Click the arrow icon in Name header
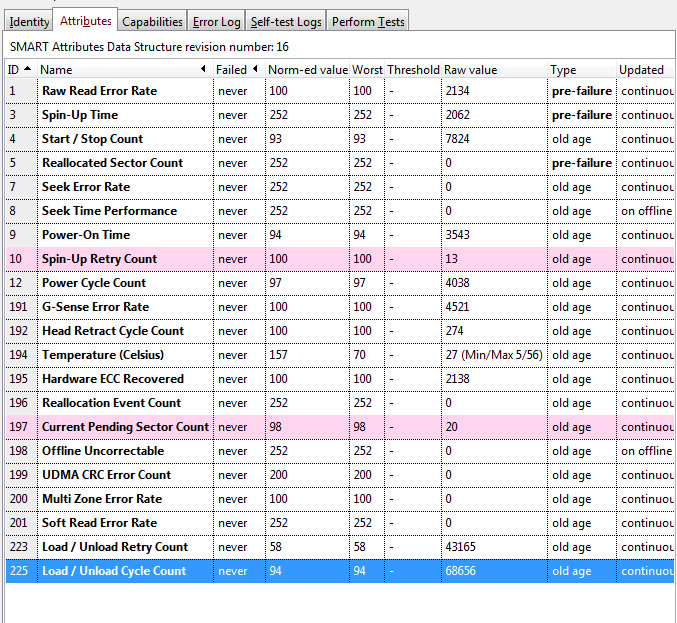The image size is (677, 623). 203,68
